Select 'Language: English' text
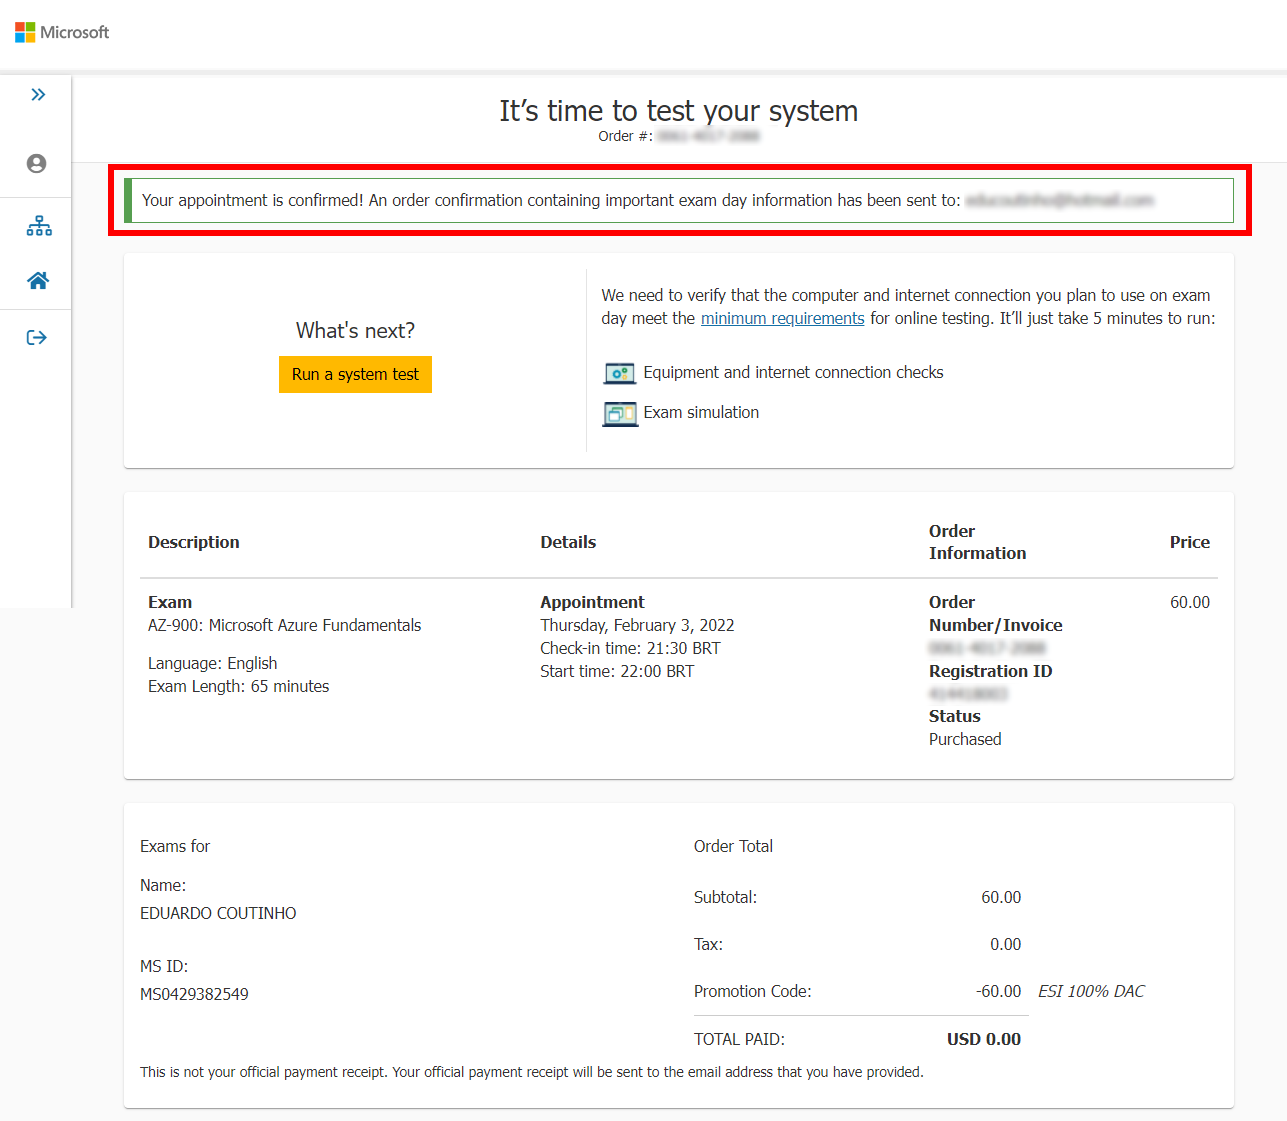 tap(213, 663)
